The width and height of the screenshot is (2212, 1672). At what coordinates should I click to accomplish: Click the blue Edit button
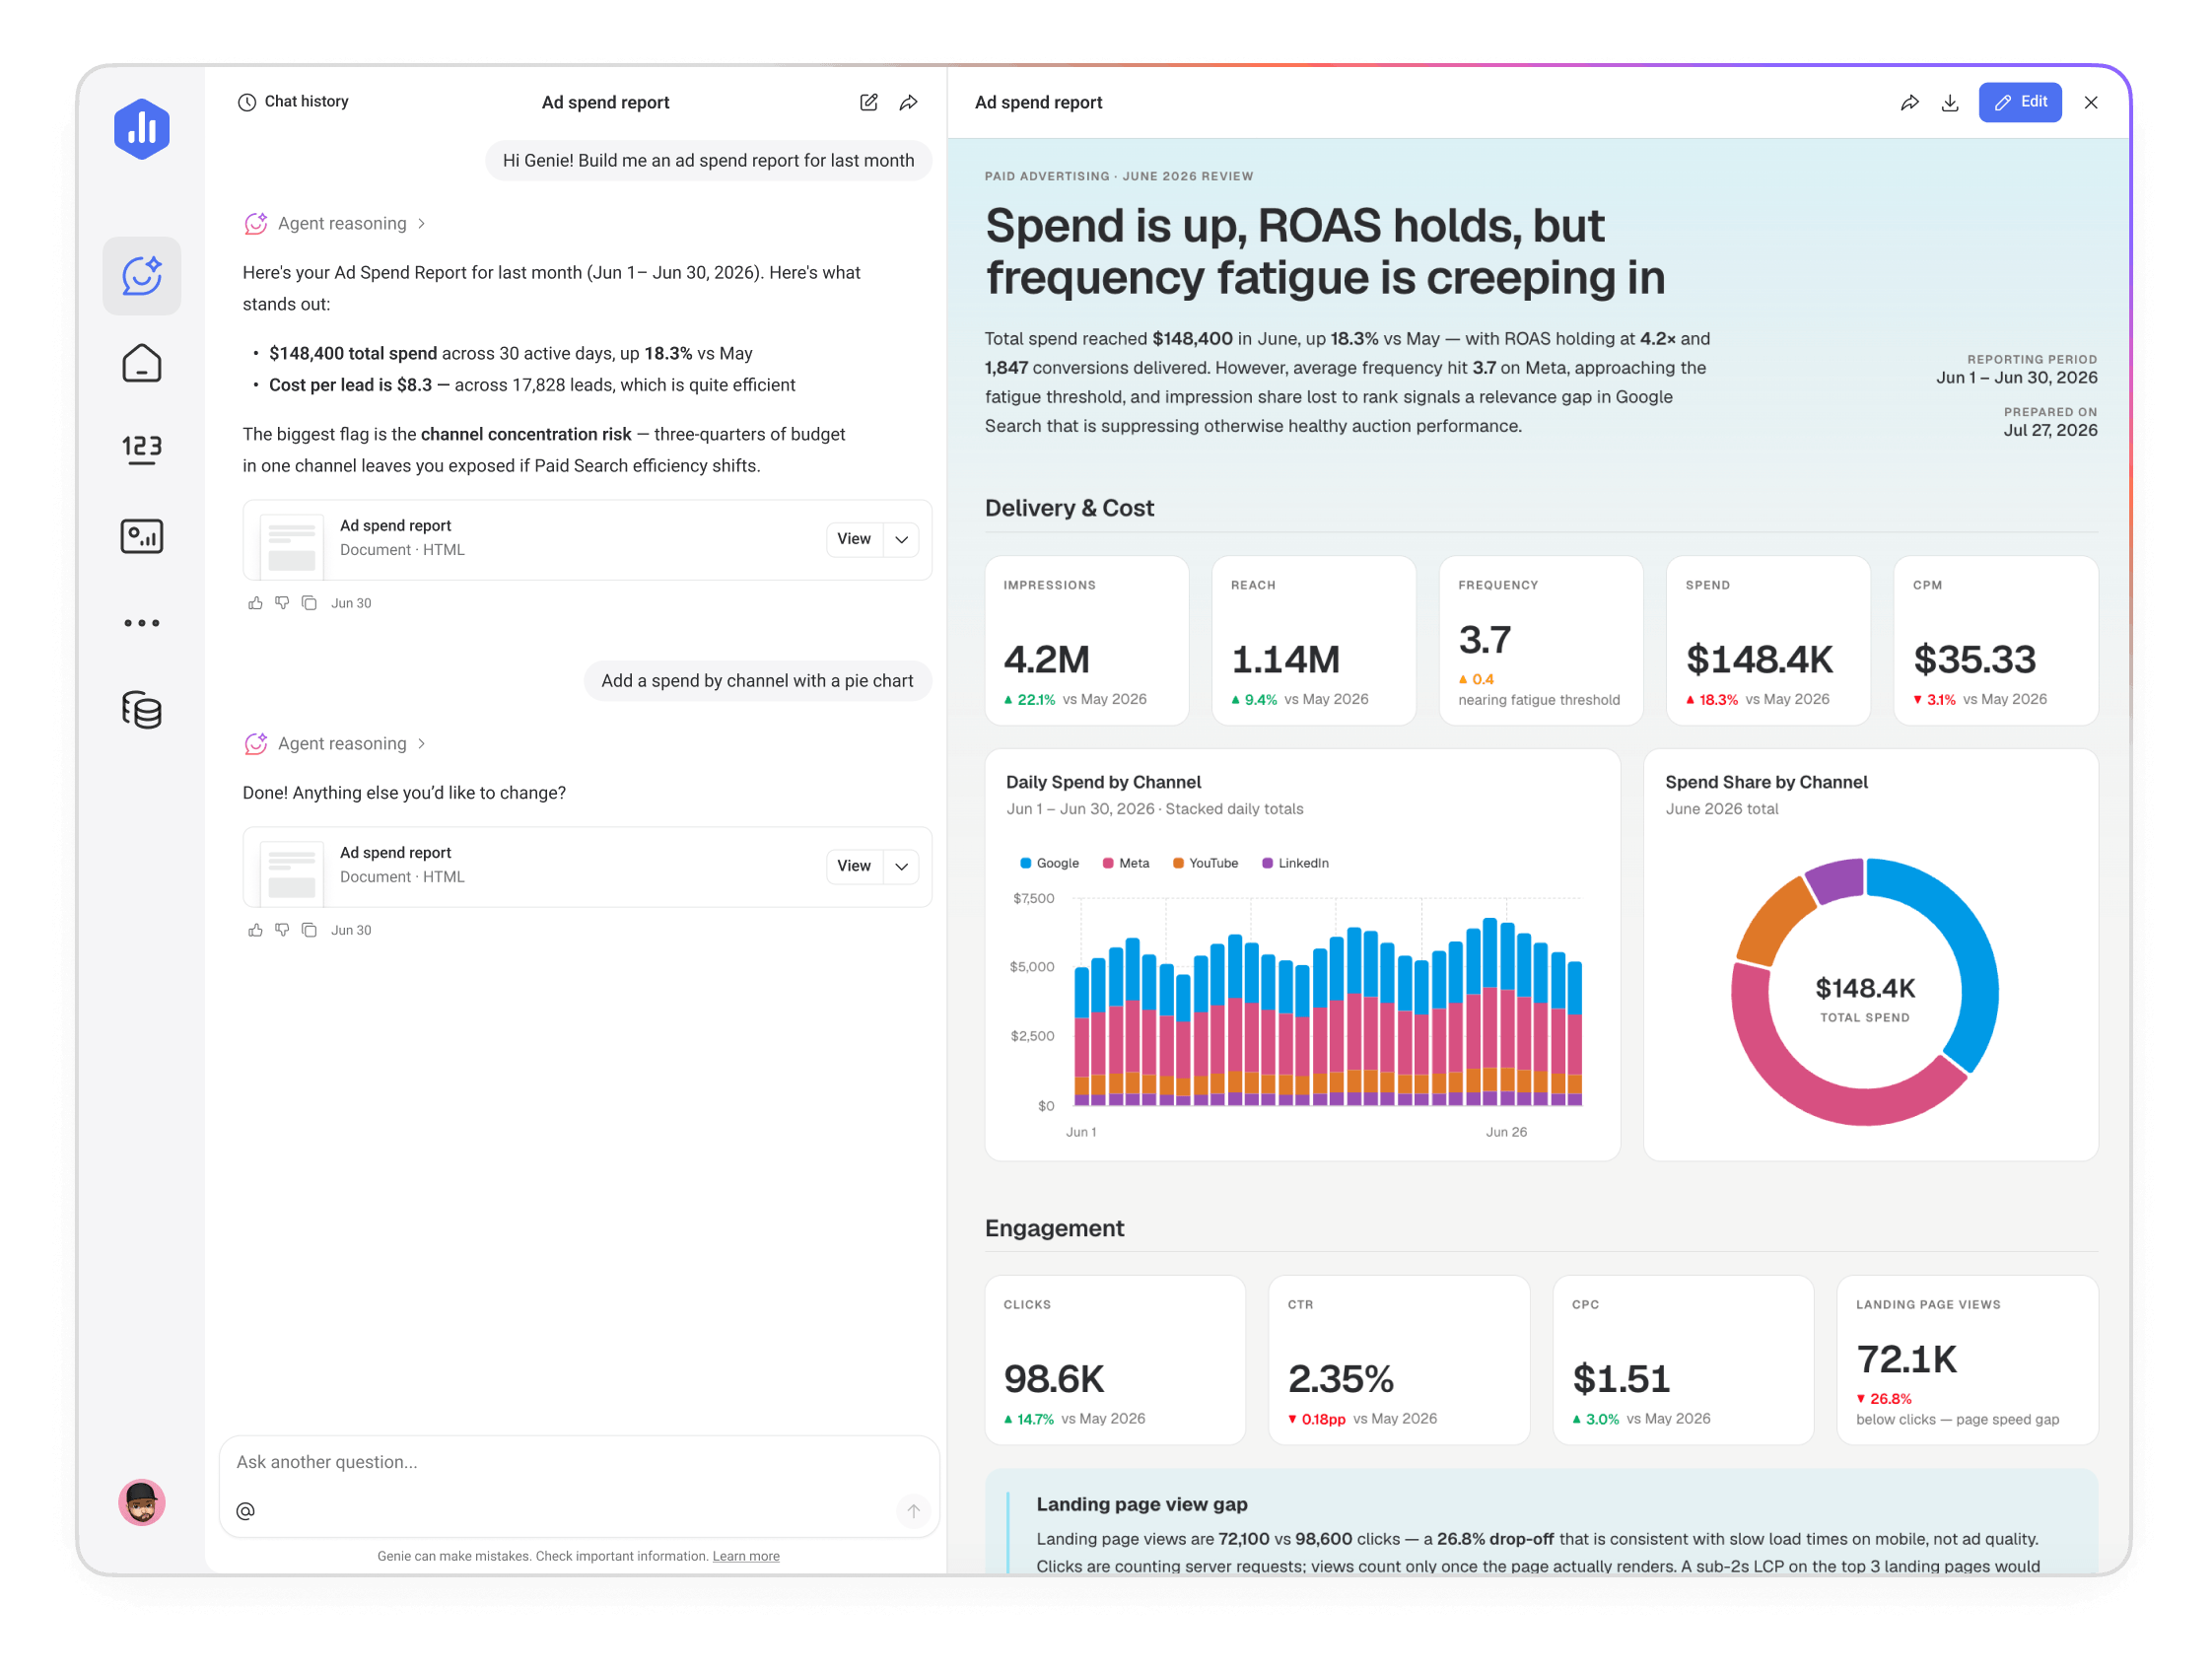pyautogui.click(x=2020, y=102)
